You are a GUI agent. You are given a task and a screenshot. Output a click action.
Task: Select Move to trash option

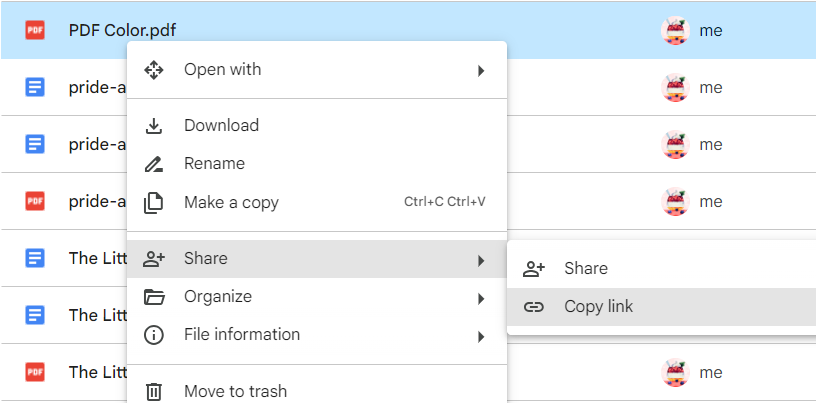pyautogui.click(x=235, y=391)
